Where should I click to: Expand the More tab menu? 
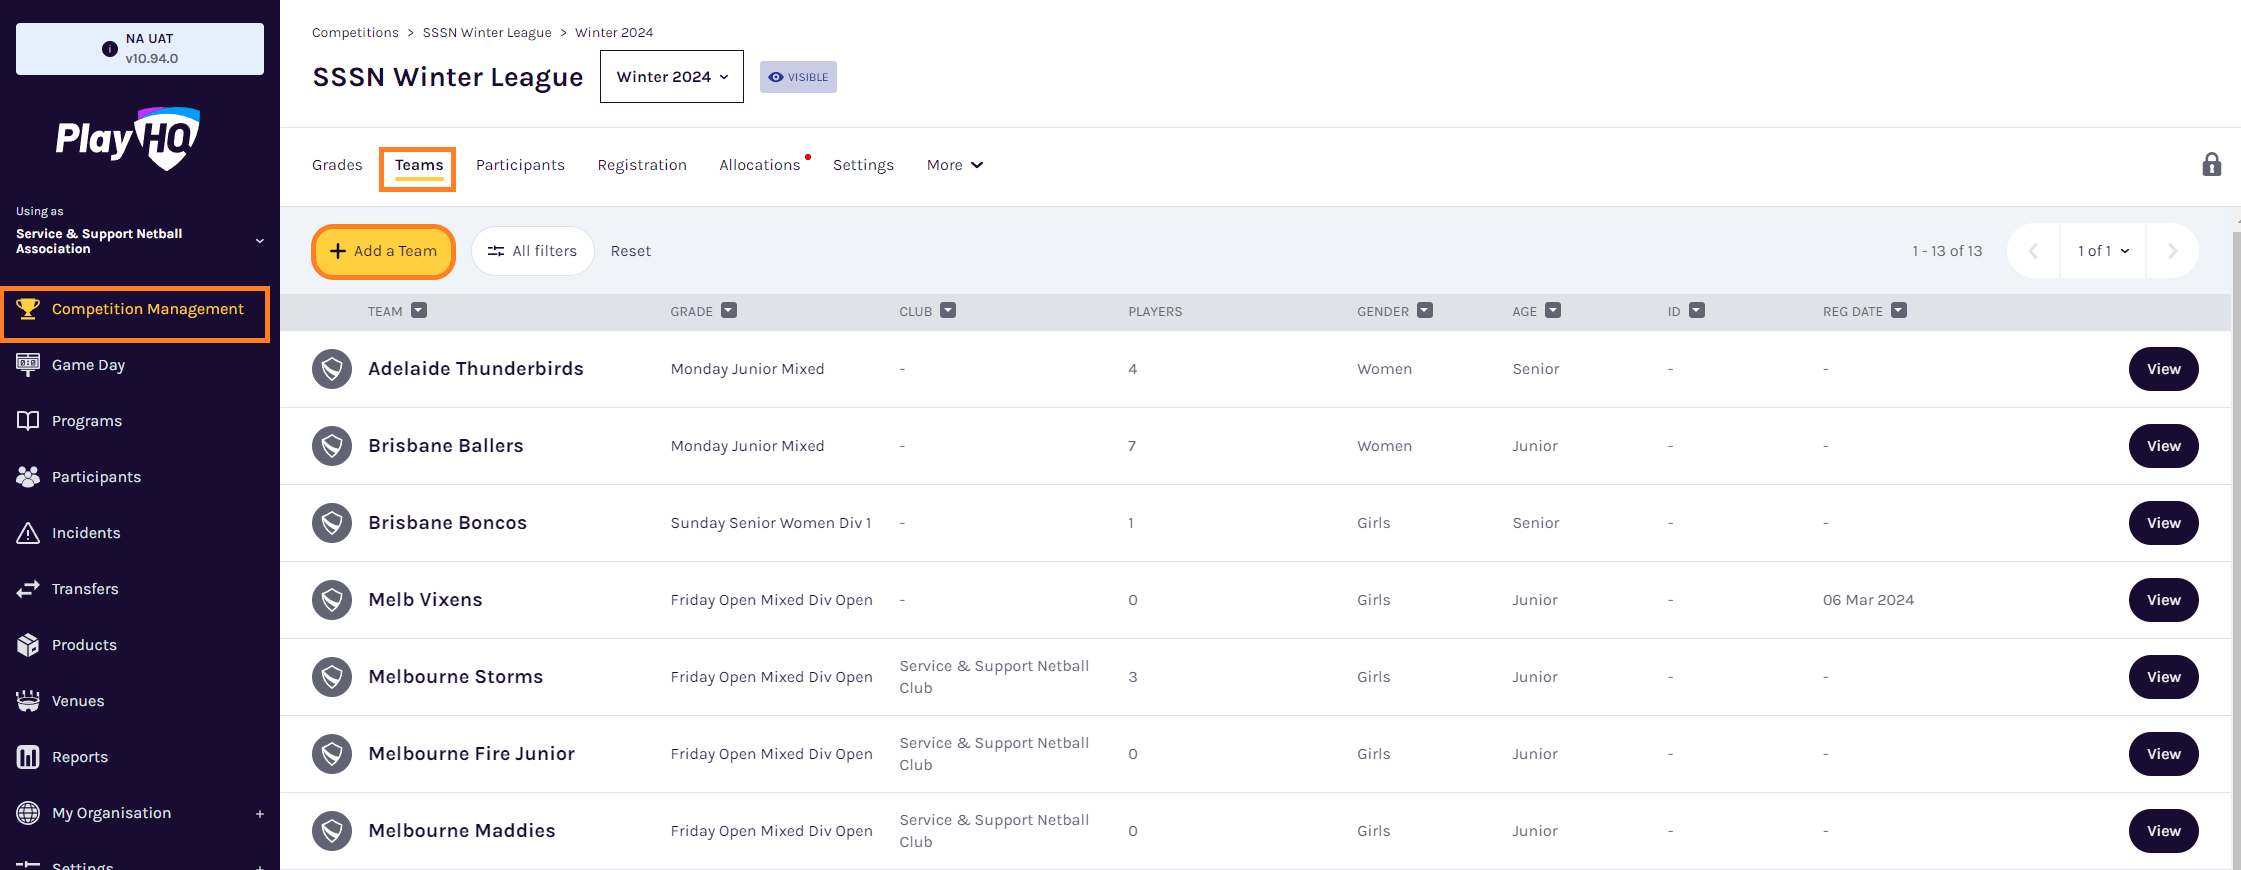click(x=954, y=165)
